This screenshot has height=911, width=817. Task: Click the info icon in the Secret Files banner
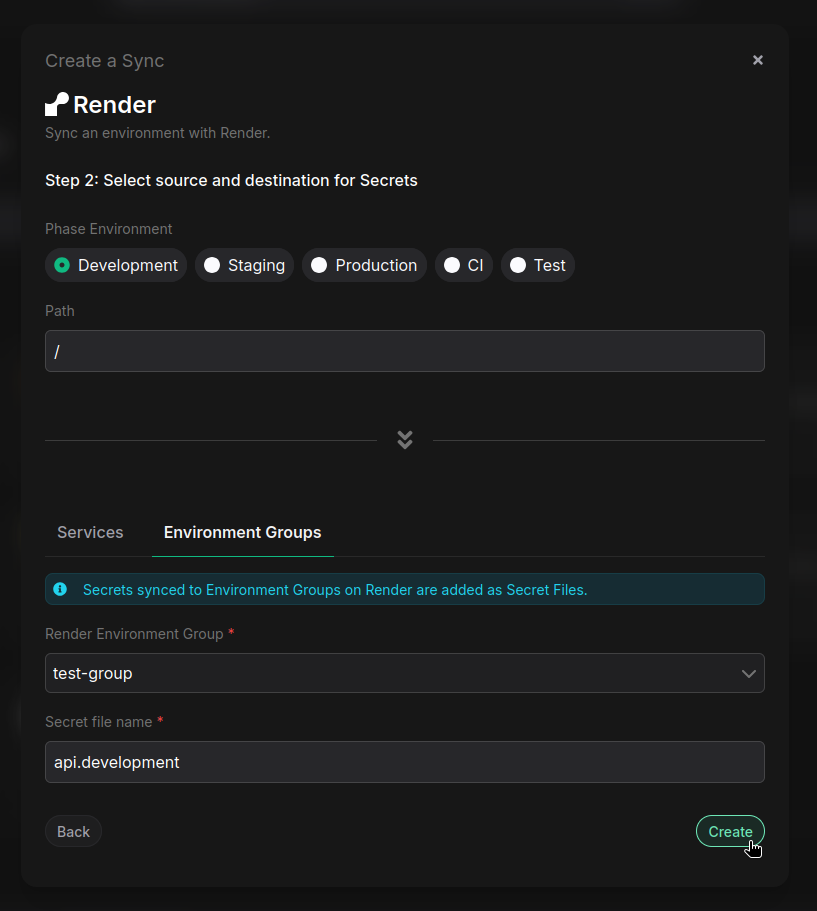(60, 589)
